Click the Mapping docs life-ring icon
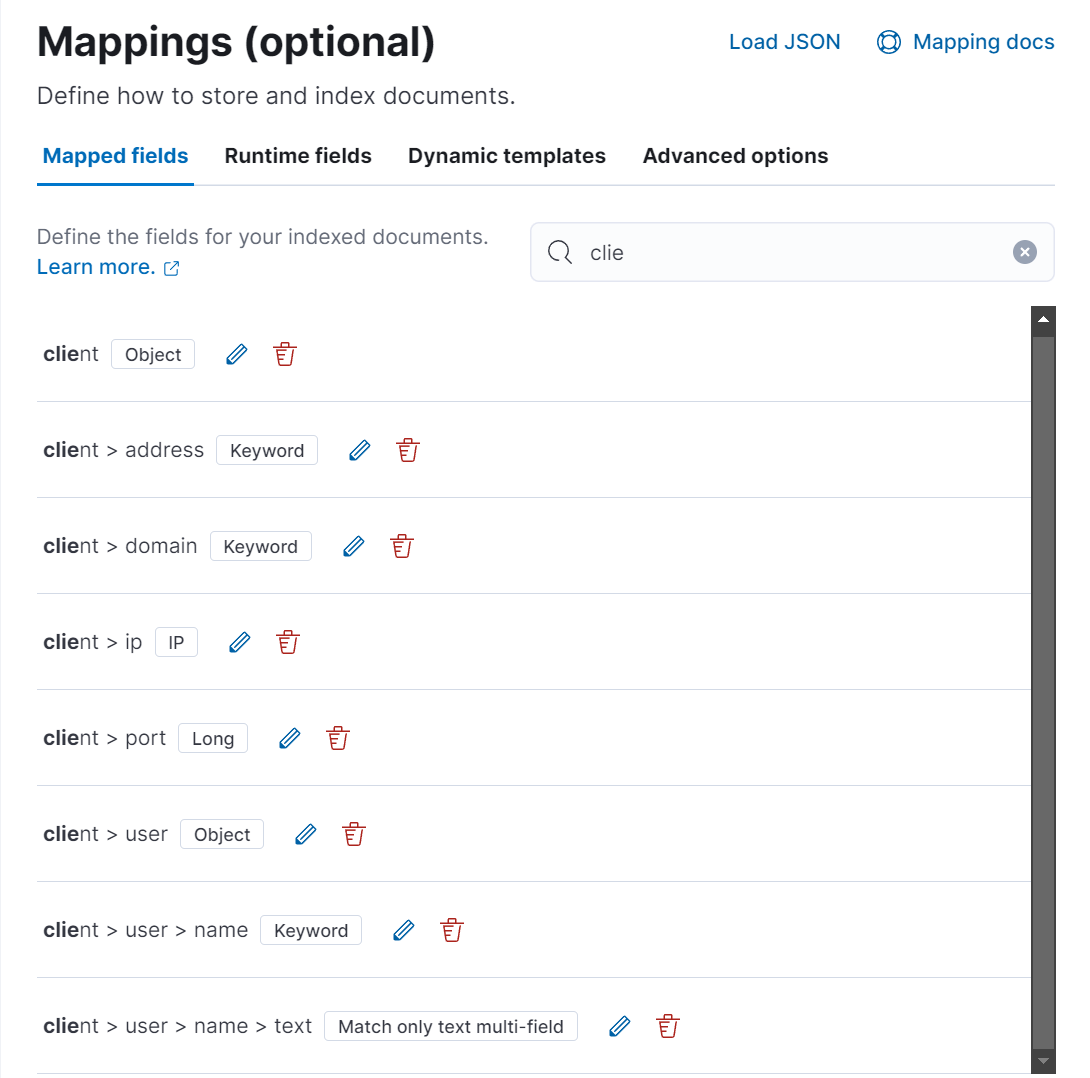Viewport: 1090px width, 1078px height. 888,42
